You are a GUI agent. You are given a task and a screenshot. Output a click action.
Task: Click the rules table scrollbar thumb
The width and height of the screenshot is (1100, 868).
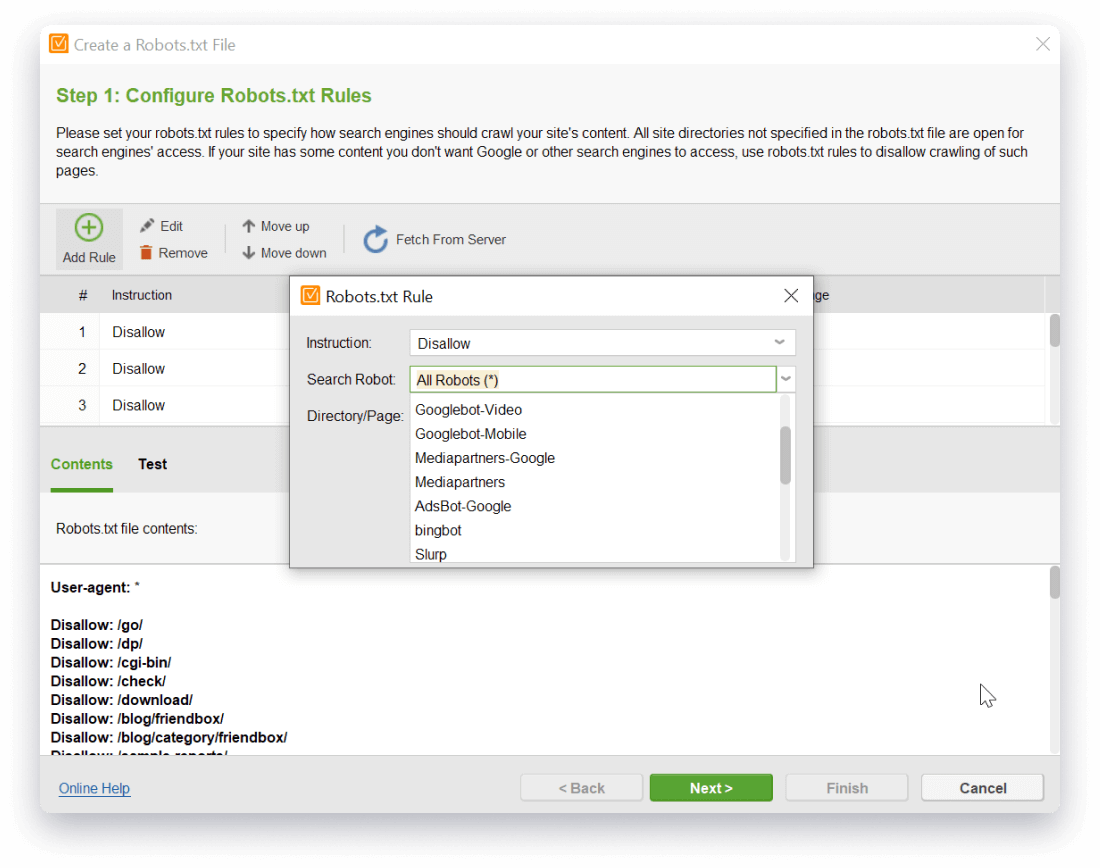[1054, 330]
